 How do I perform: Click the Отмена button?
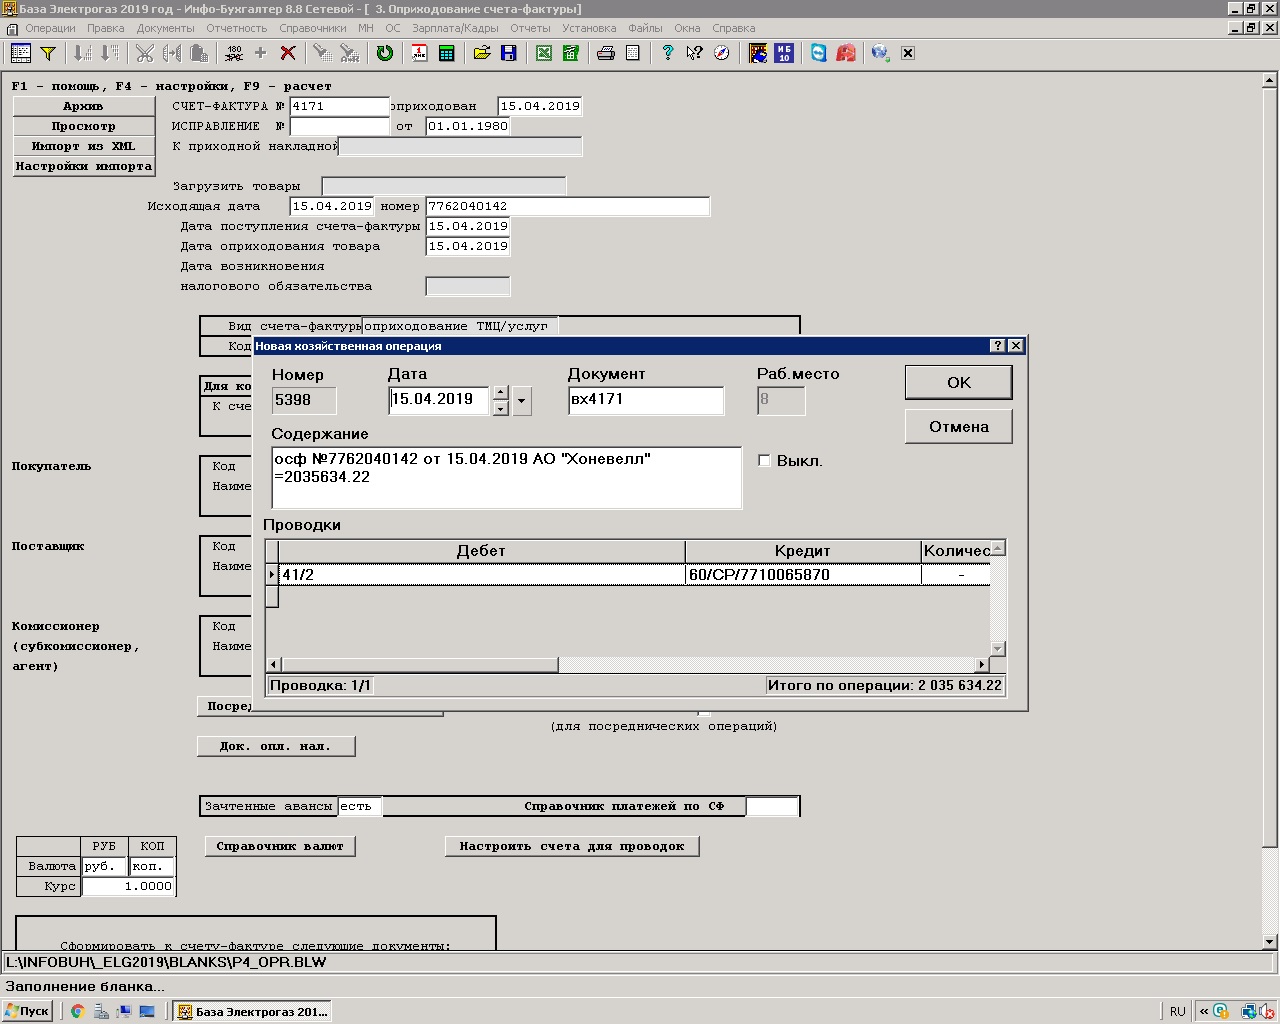[x=959, y=426]
